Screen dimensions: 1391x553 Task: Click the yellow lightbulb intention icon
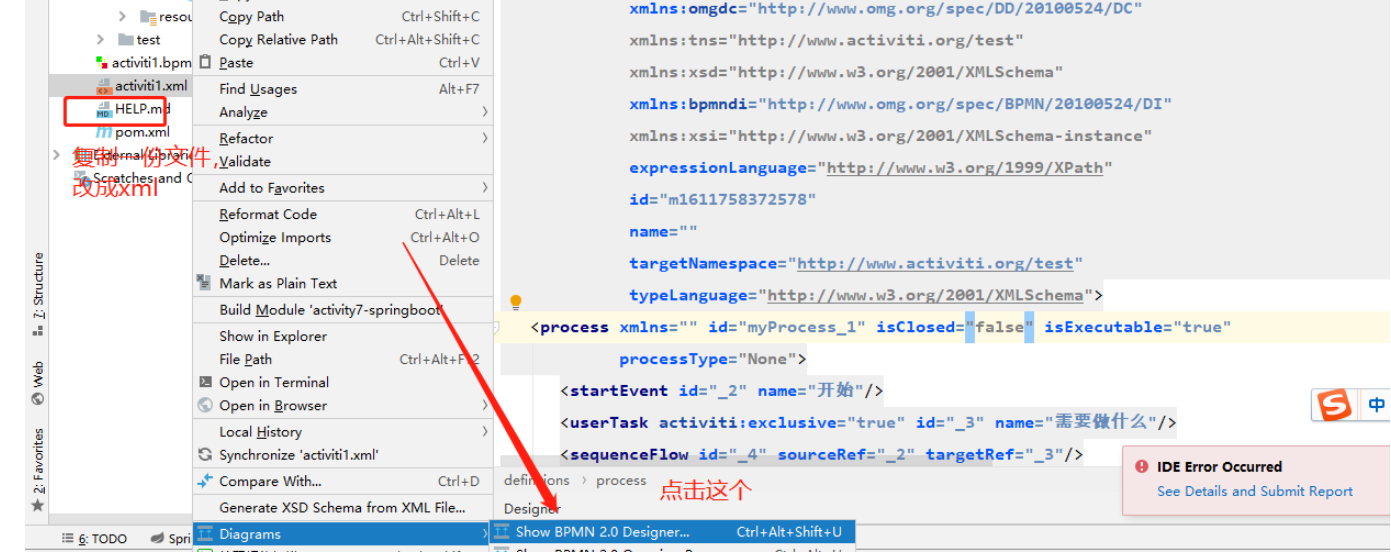pos(516,301)
